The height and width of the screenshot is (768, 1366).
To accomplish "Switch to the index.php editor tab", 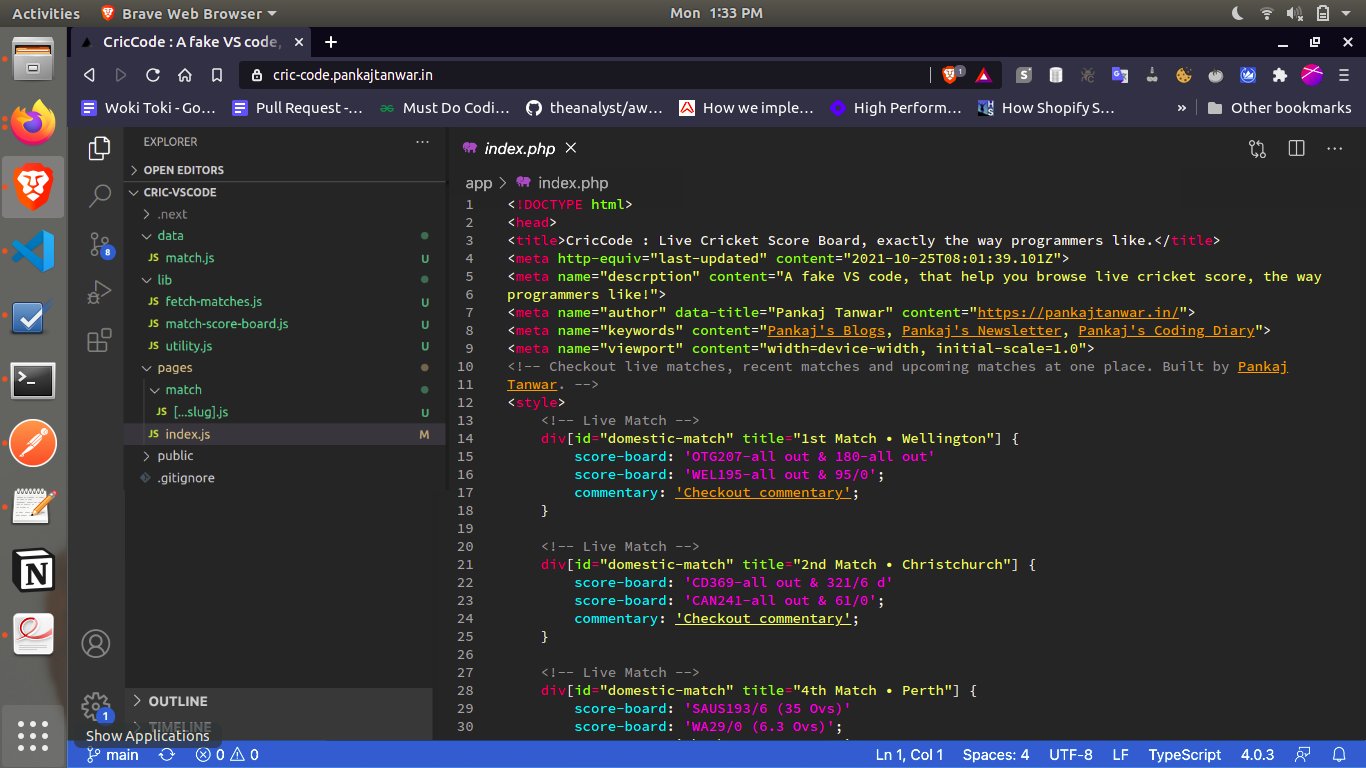I will 519,148.
